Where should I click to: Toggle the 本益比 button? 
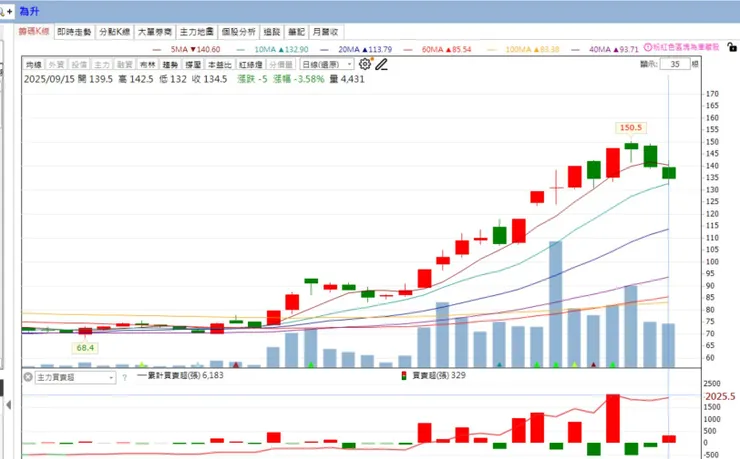[219, 65]
